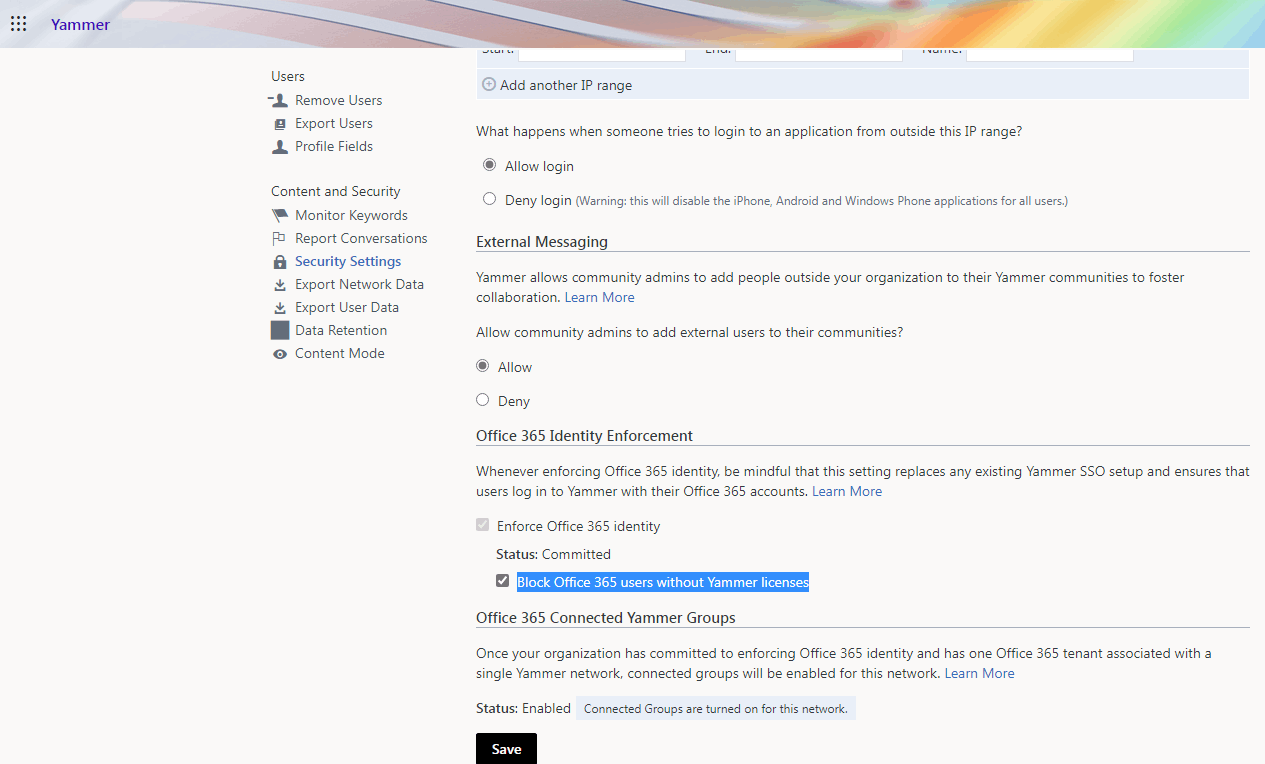The image size is (1265, 764).
Task: Click the Report Conversations flag icon
Action: click(x=280, y=238)
